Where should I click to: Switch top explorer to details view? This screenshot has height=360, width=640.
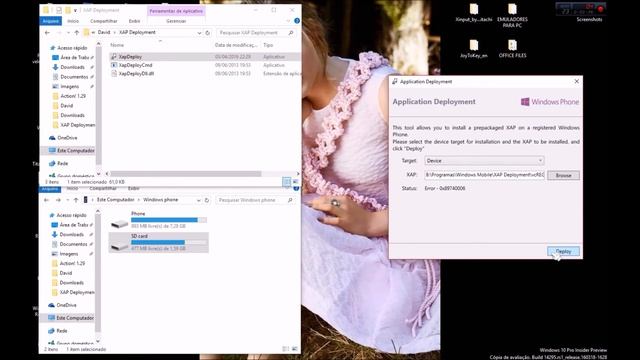coord(287,181)
